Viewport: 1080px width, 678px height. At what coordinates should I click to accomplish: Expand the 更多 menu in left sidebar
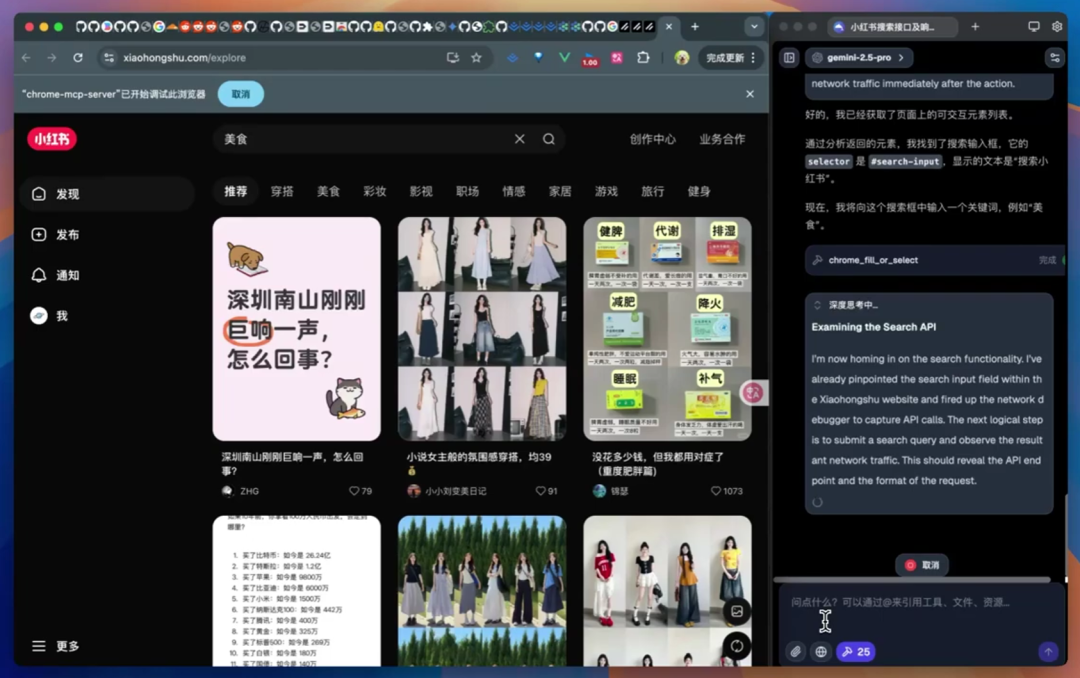55,646
